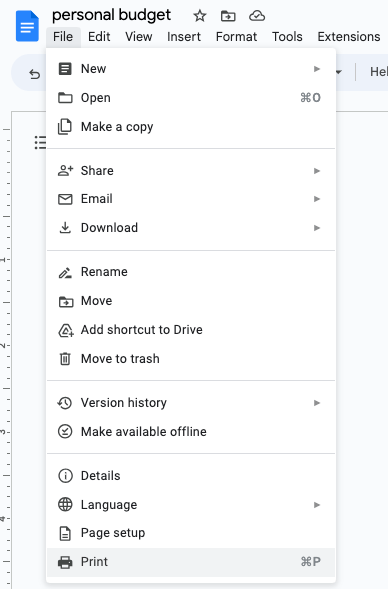Click the ⌘P shortcut label

click(x=311, y=562)
